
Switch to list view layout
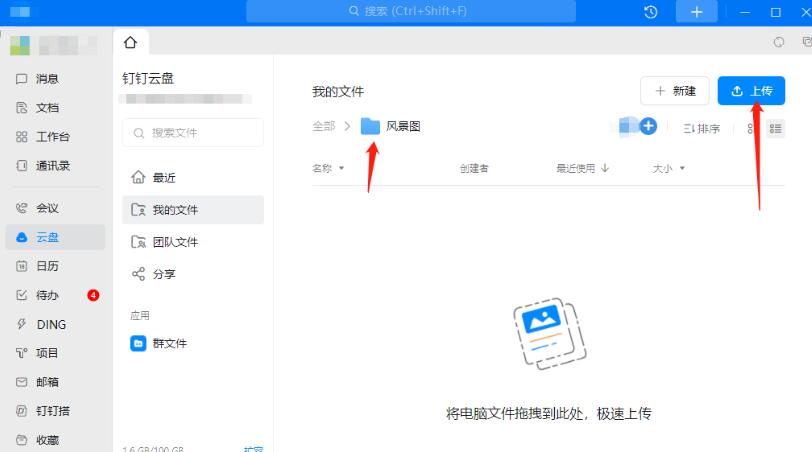[775, 129]
